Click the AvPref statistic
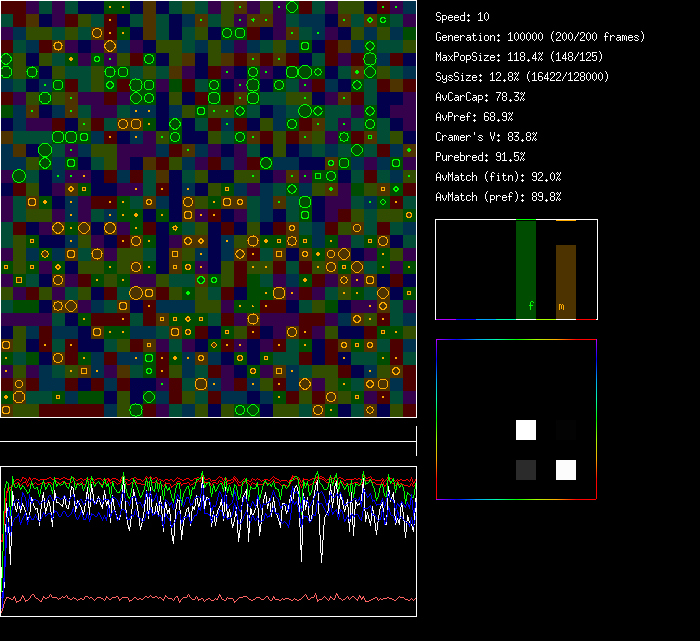The width and height of the screenshot is (700, 641). (474, 117)
